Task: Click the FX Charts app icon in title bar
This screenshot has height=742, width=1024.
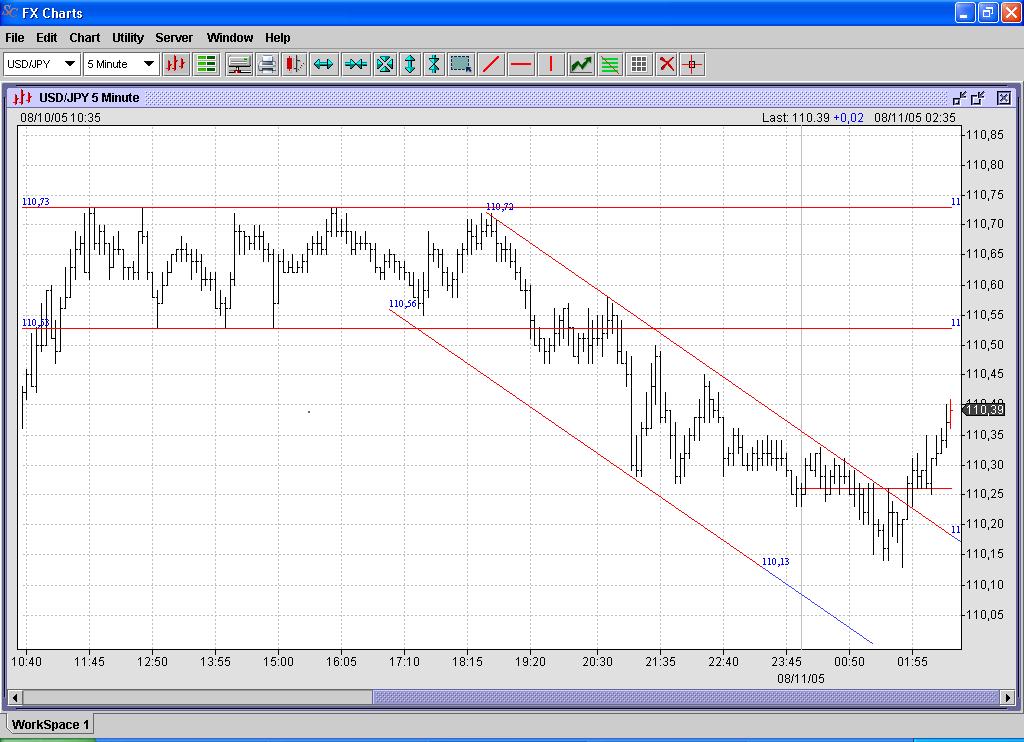Action: click(10, 12)
